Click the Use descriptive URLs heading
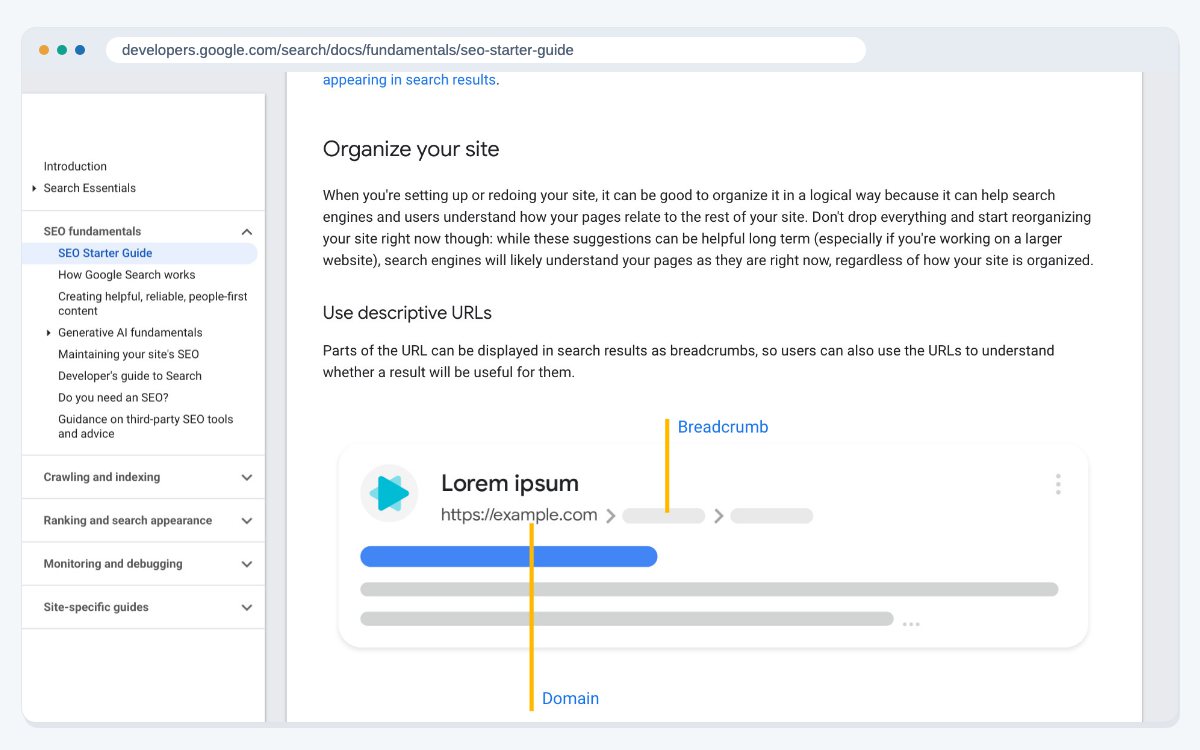Image resolution: width=1200 pixels, height=750 pixels. 407,313
